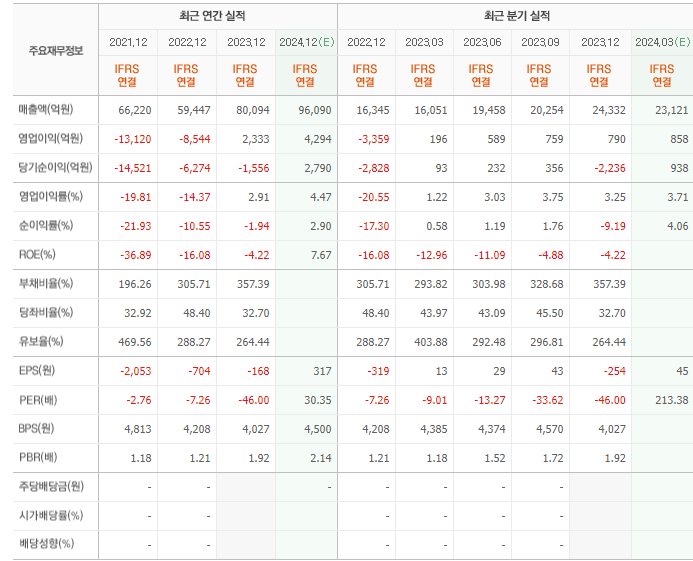Click the 2023.06 quarterly column header
The height and width of the screenshot is (561, 693).
pyautogui.click(x=482, y=42)
